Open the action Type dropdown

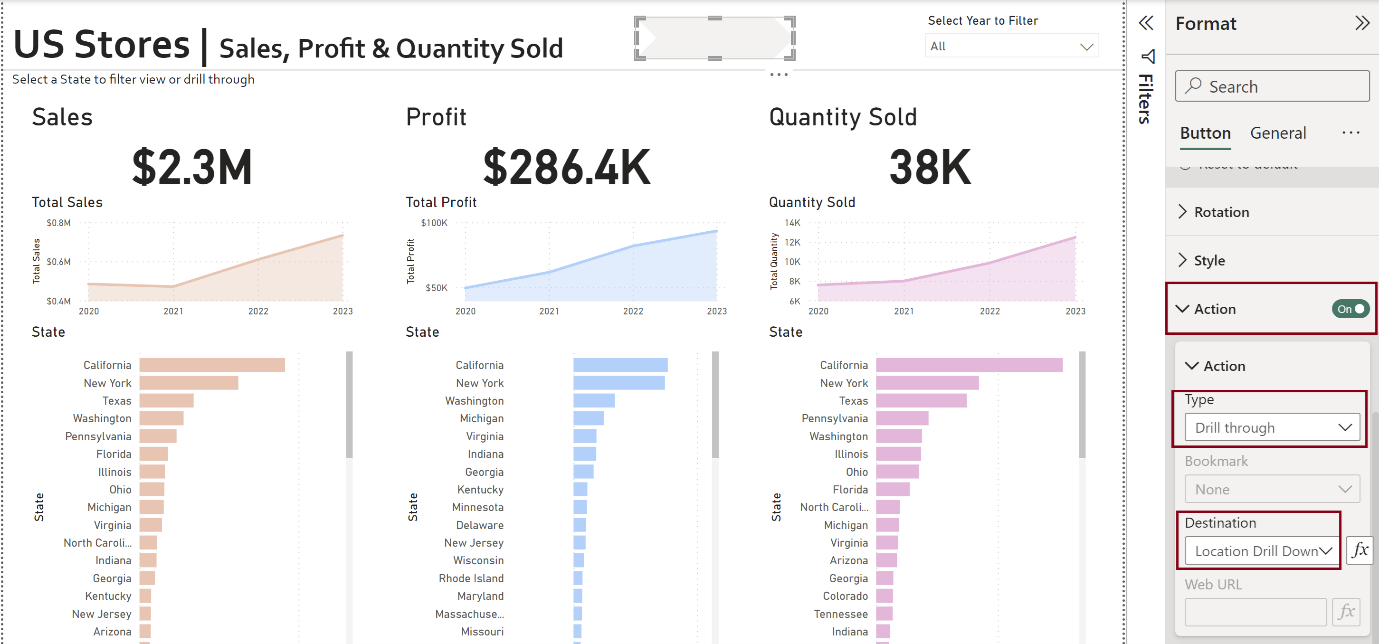coord(1271,428)
